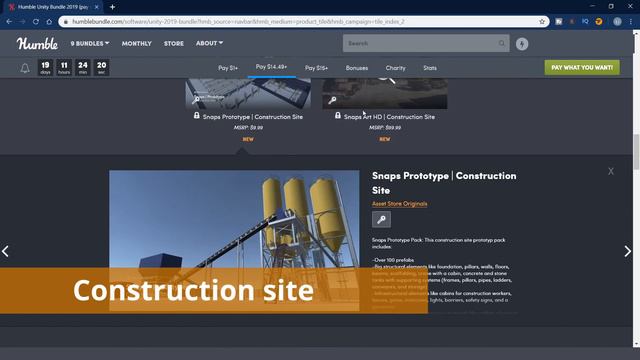Expand the About dropdown menu
640x360 pixels.
click(x=209, y=43)
